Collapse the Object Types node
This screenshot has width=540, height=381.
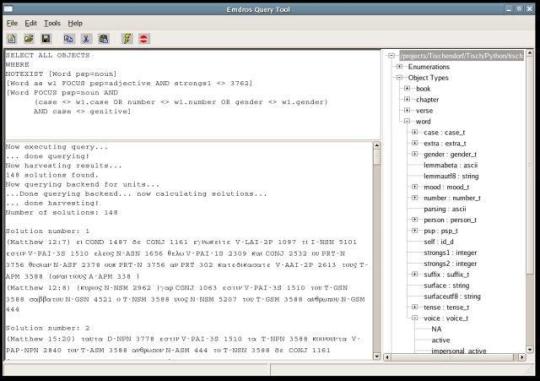point(399,78)
